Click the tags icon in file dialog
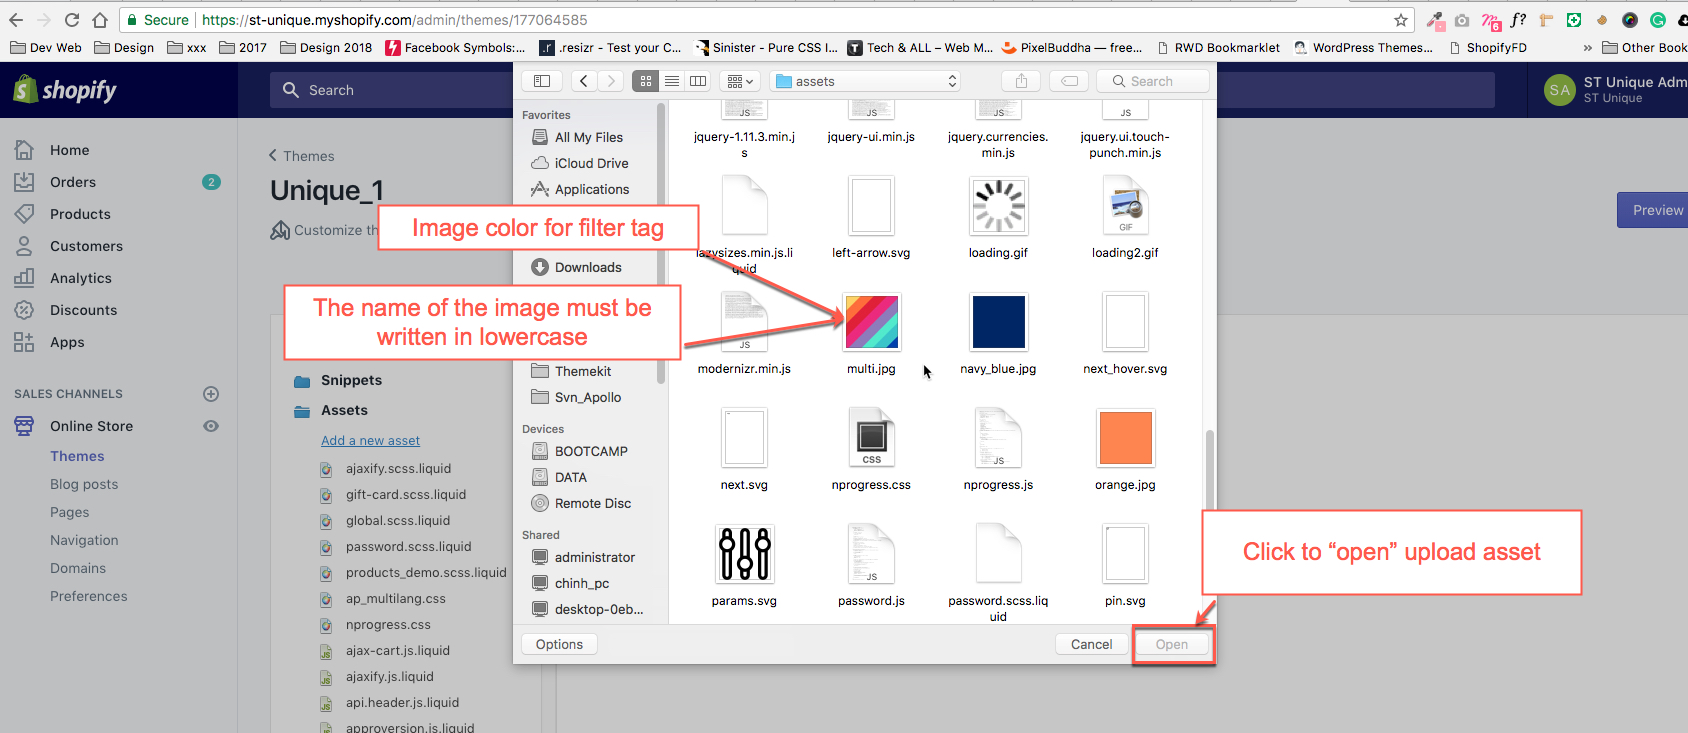The image size is (1688, 733). click(x=1069, y=81)
